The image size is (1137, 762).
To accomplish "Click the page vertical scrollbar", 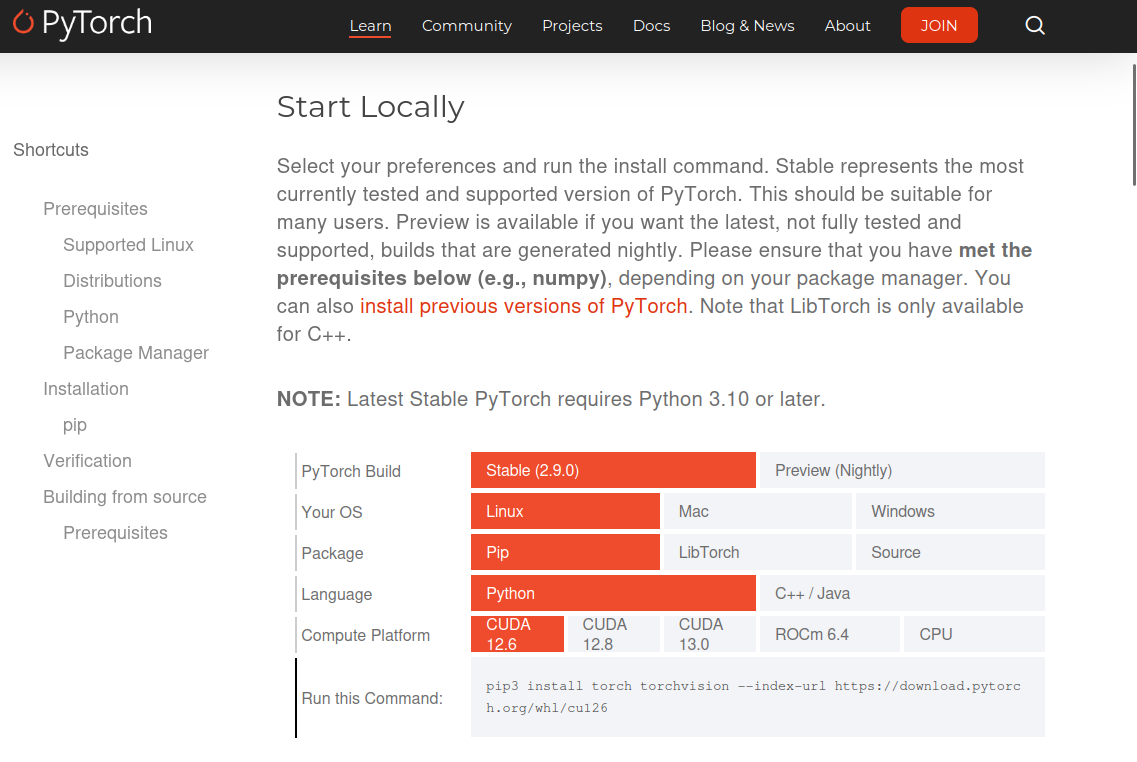I will (x=1133, y=120).
